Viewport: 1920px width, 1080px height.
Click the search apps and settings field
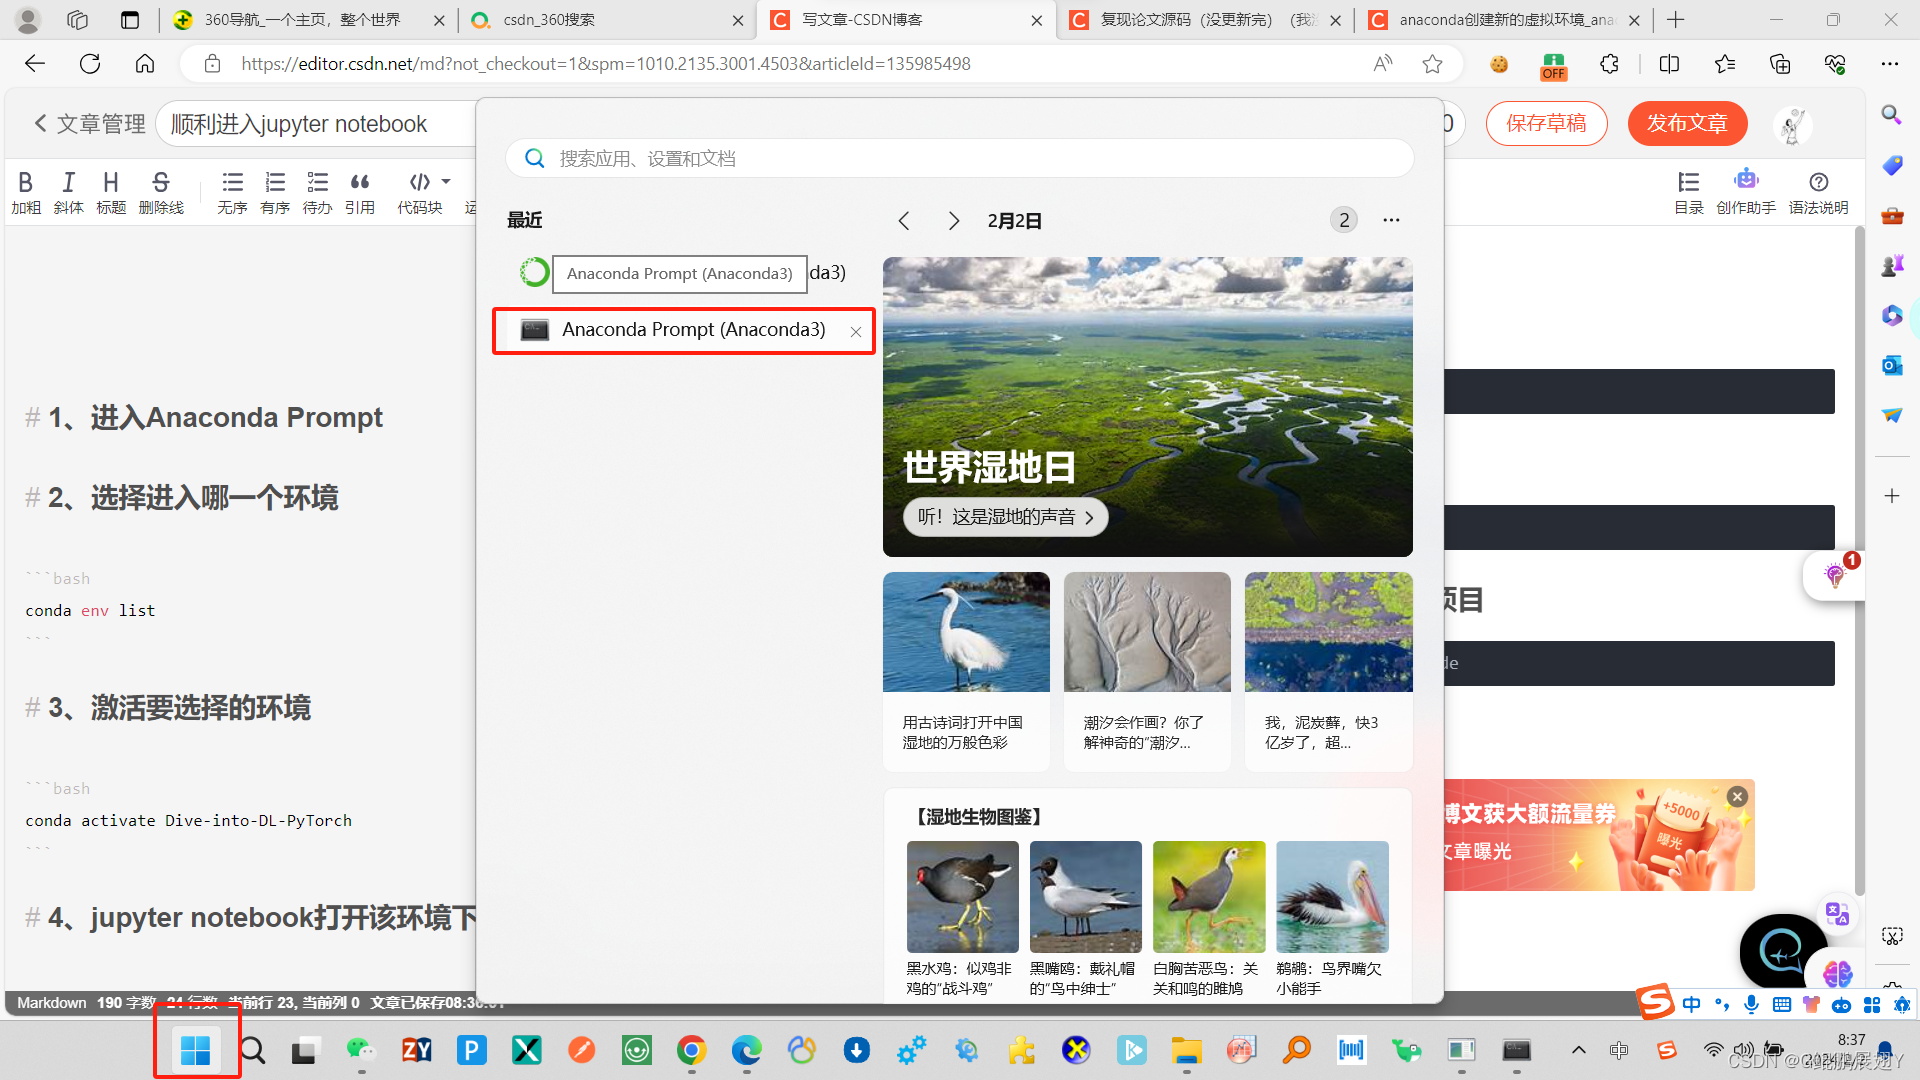pos(960,158)
